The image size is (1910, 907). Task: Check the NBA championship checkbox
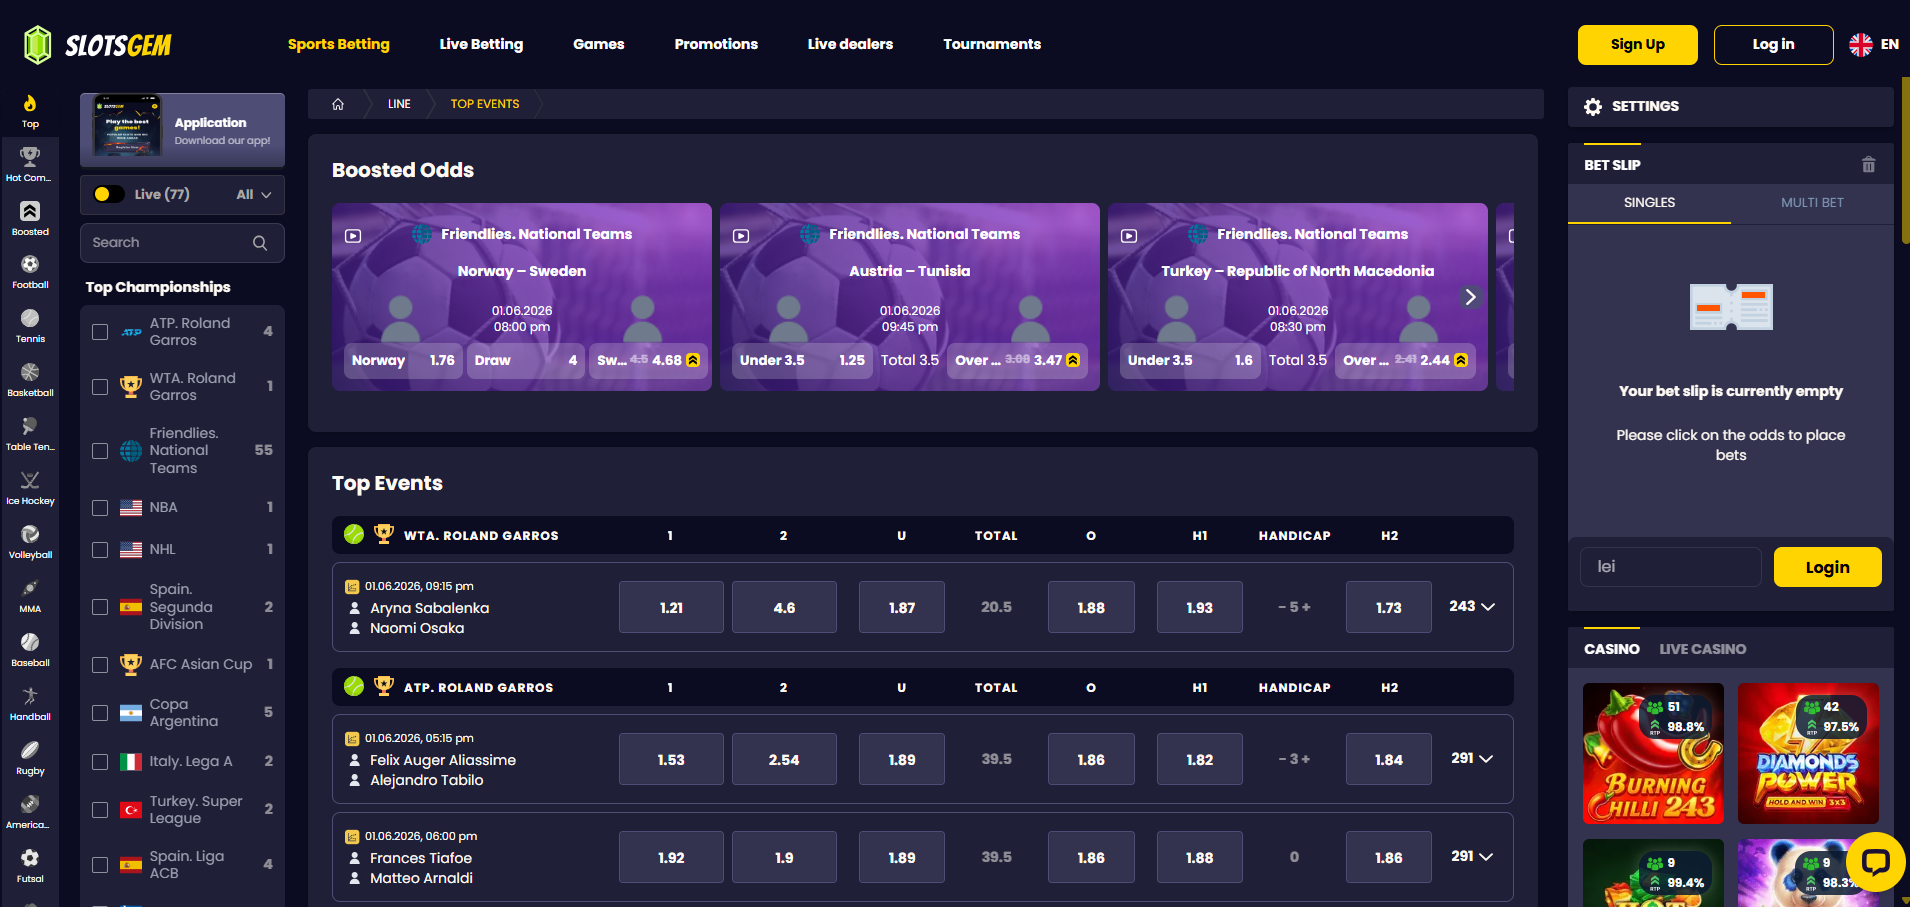(100, 508)
